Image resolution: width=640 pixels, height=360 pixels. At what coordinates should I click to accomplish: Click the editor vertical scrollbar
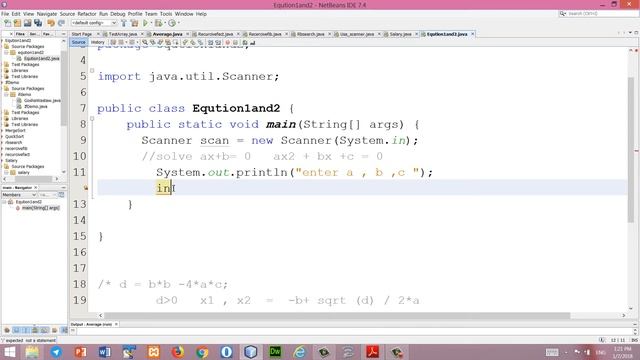[x=631, y=149]
